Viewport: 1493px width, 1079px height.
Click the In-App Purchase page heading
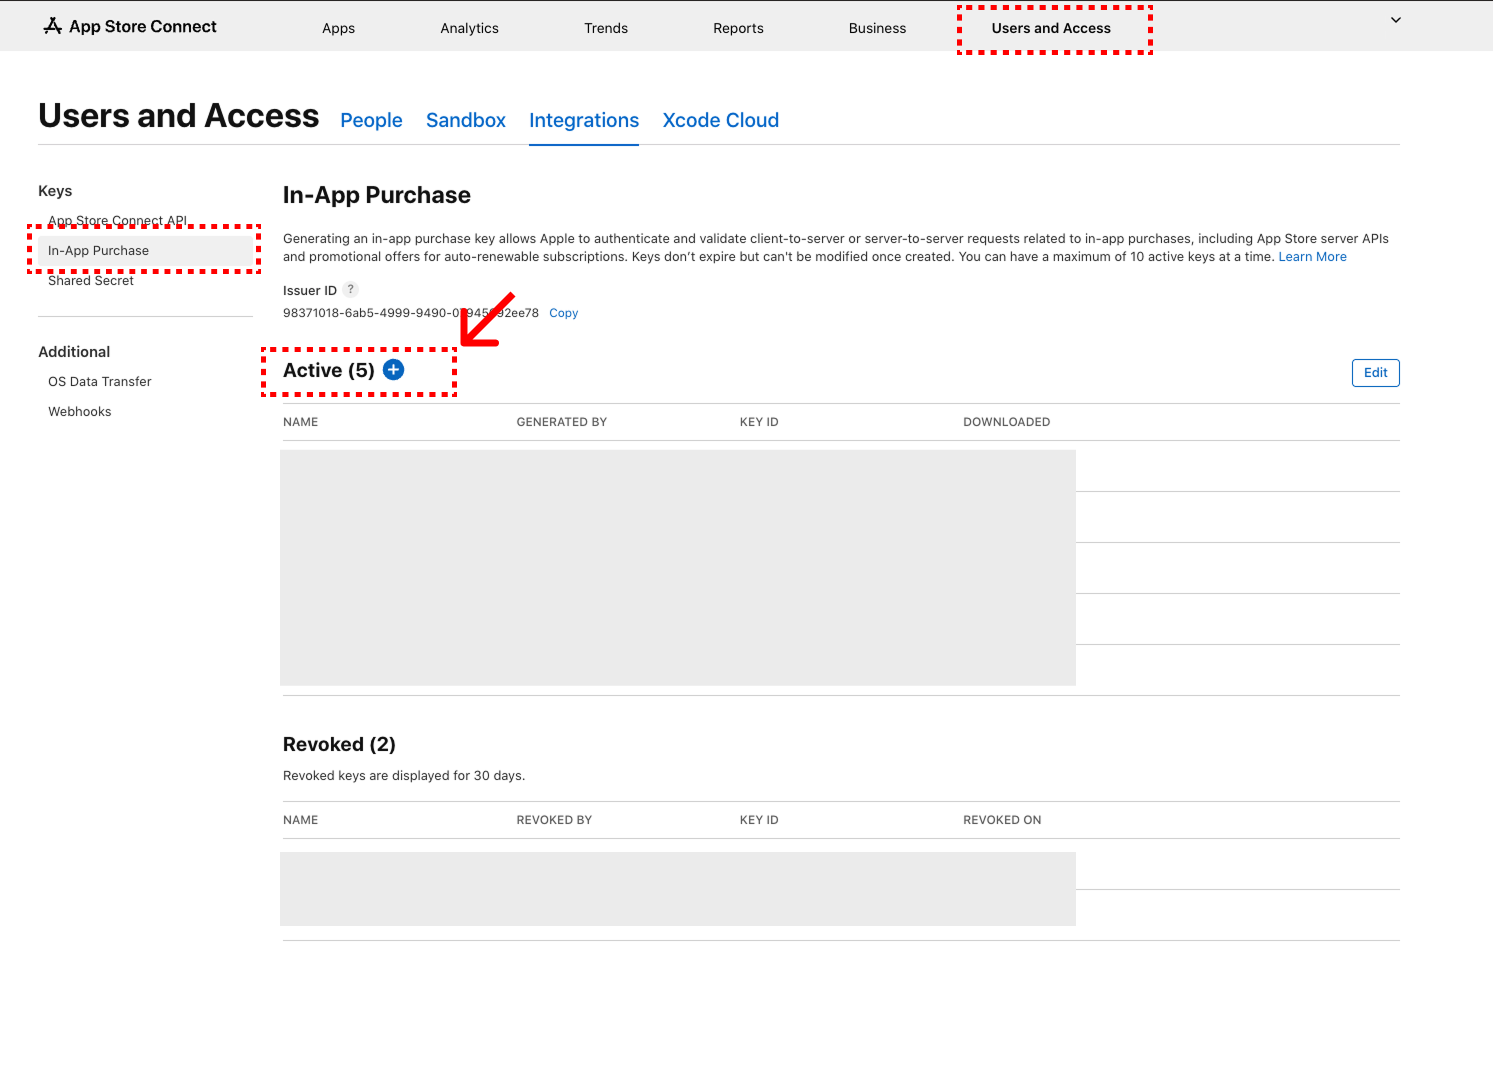coord(377,195)
